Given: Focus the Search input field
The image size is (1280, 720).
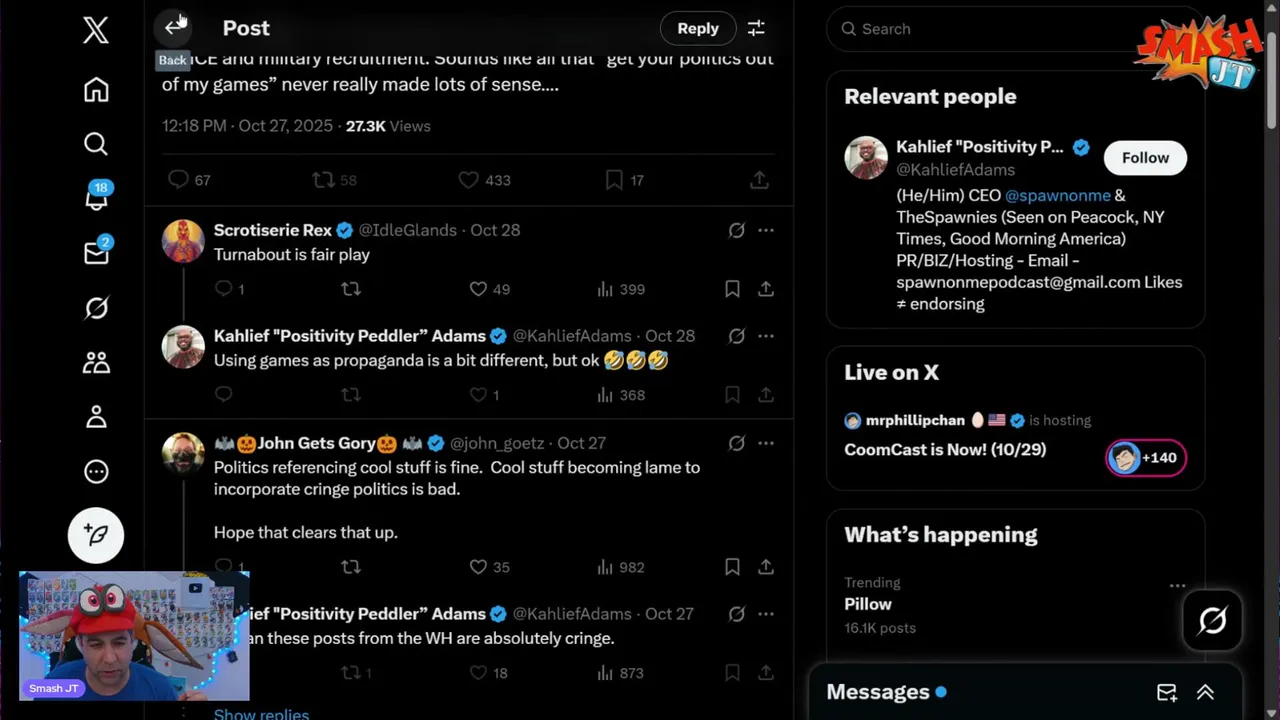Looking at the screenshot, I should [990, 29].
